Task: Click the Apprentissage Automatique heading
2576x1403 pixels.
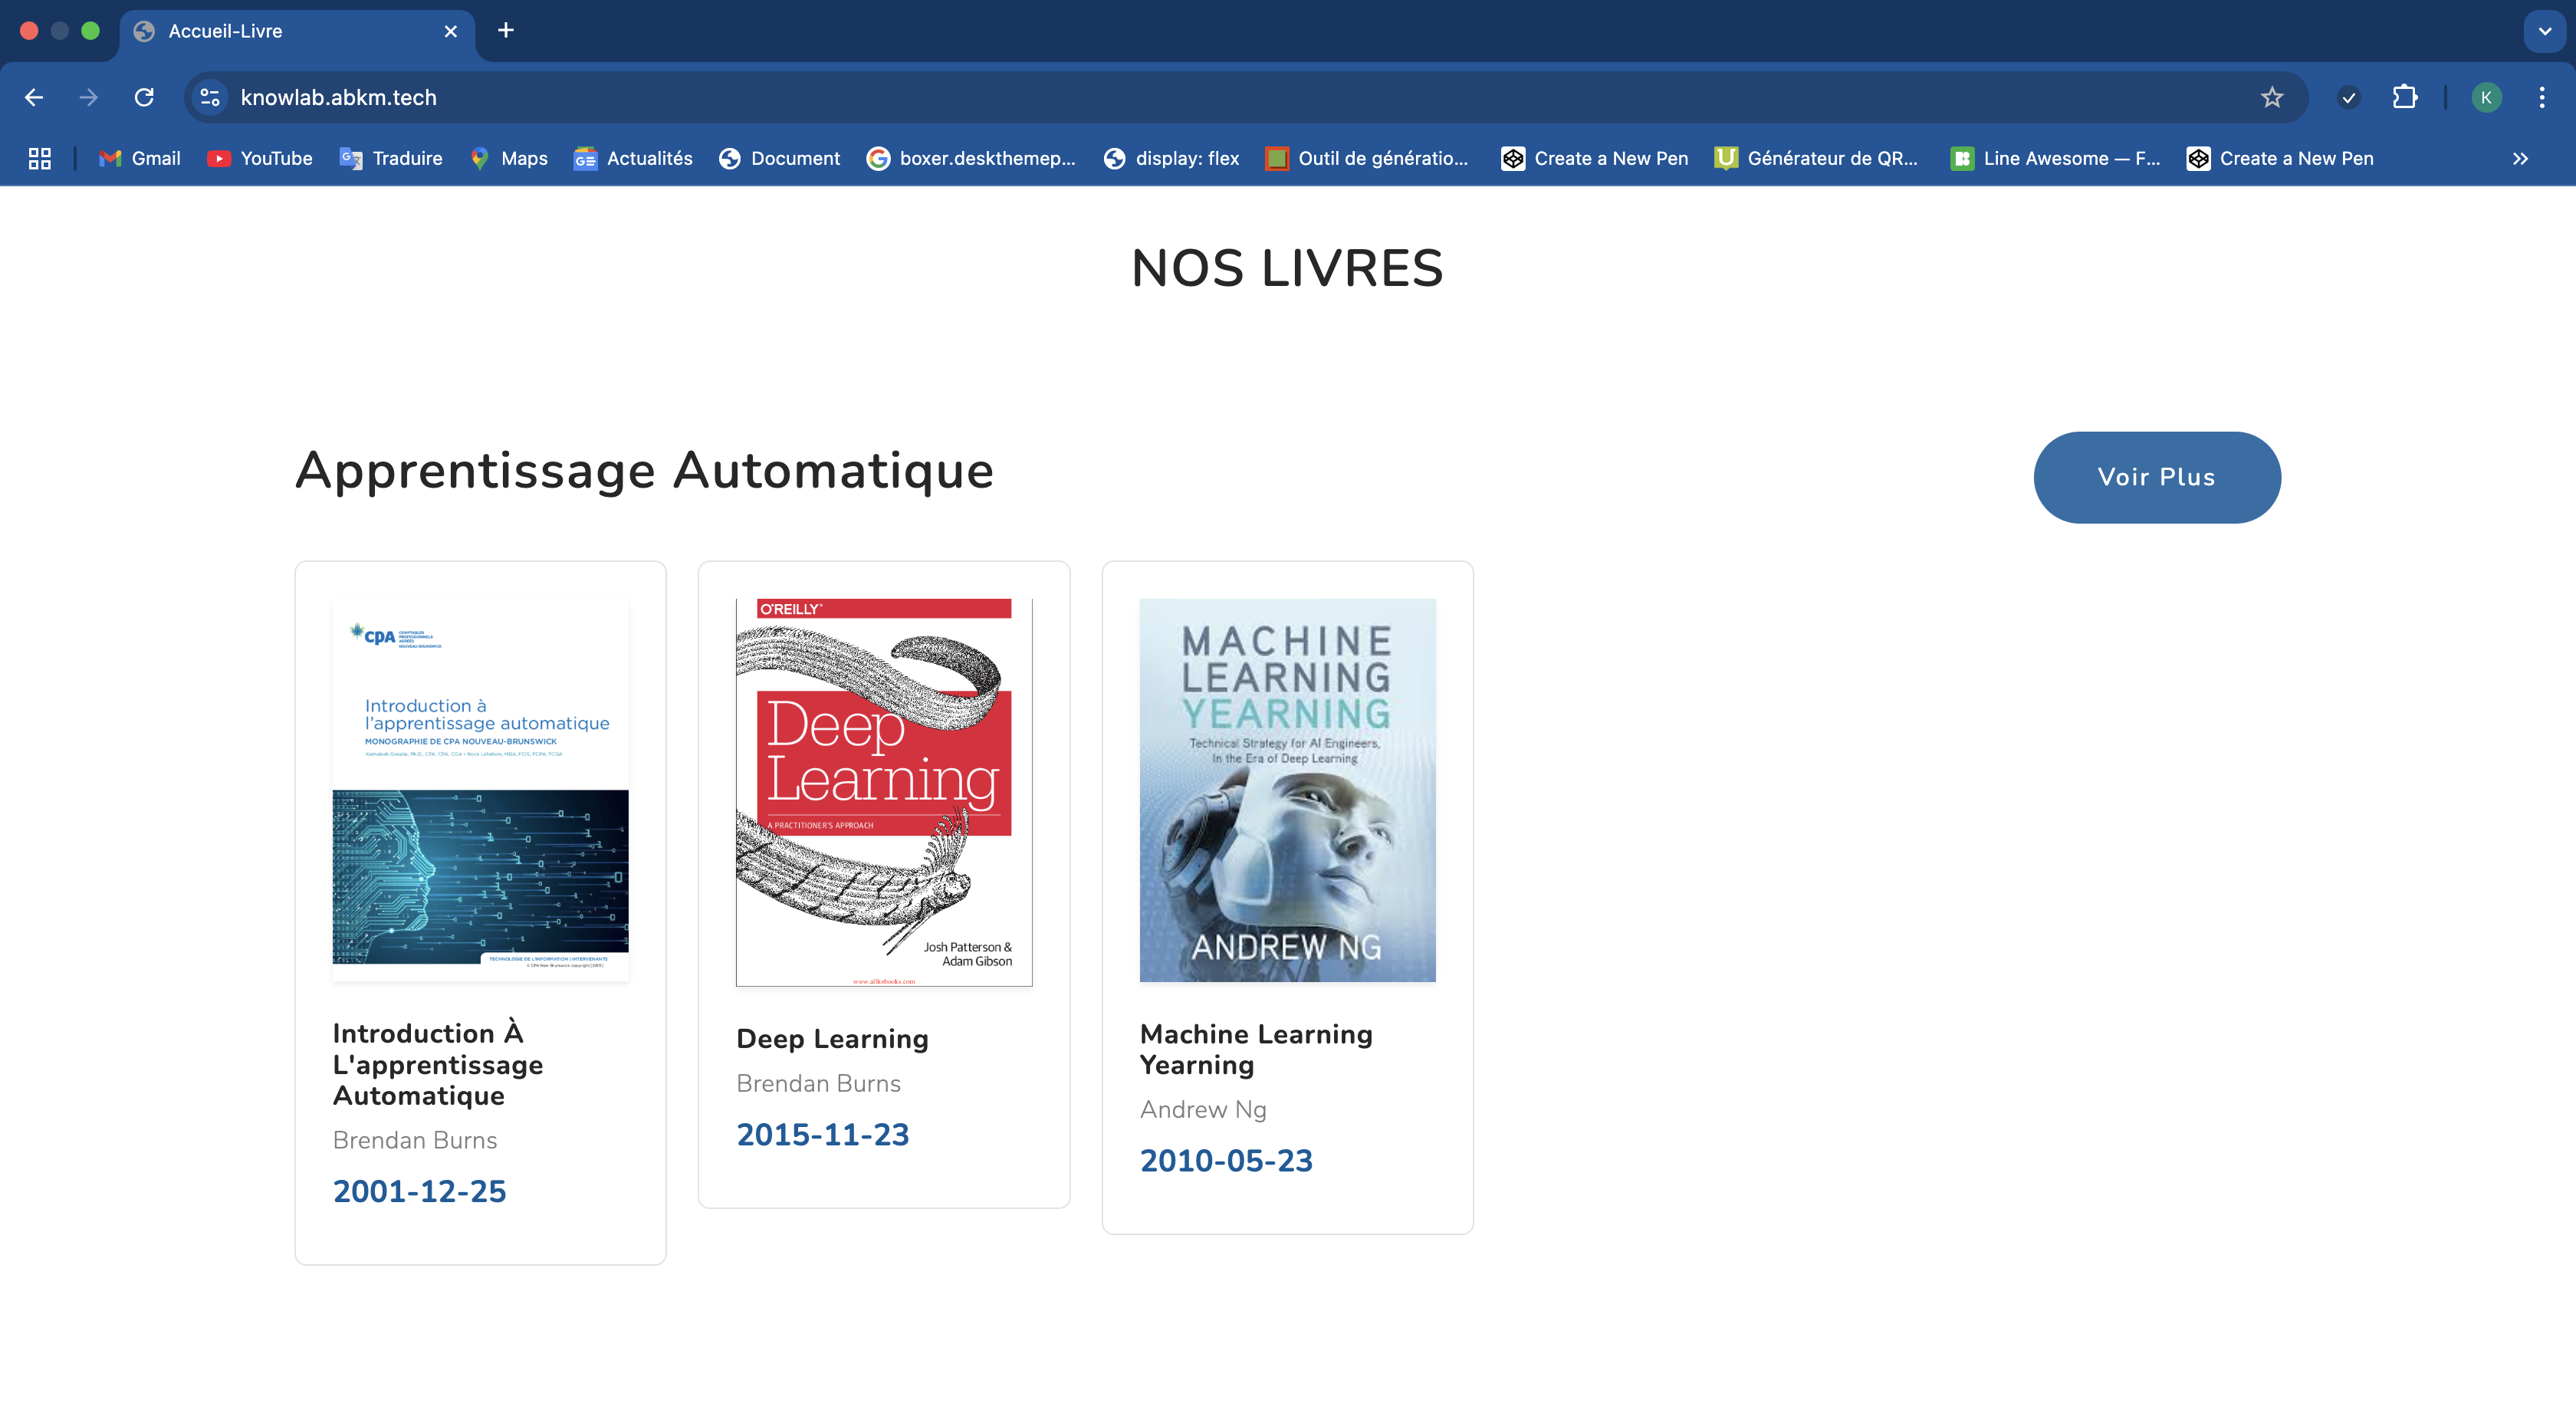Action: click(644, 470)
